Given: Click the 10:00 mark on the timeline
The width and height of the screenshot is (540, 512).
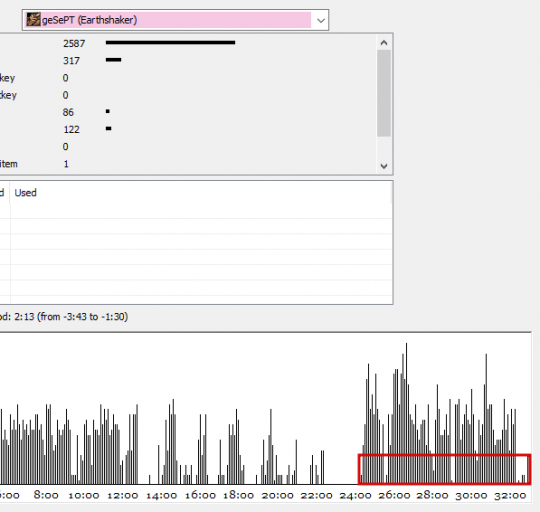Looking at the screenshot, I should (84, 495).
